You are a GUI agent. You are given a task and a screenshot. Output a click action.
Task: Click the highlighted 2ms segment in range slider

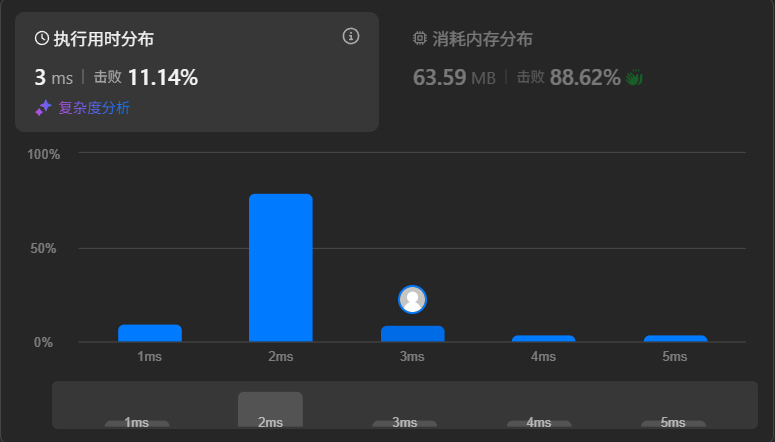(270, 410)
